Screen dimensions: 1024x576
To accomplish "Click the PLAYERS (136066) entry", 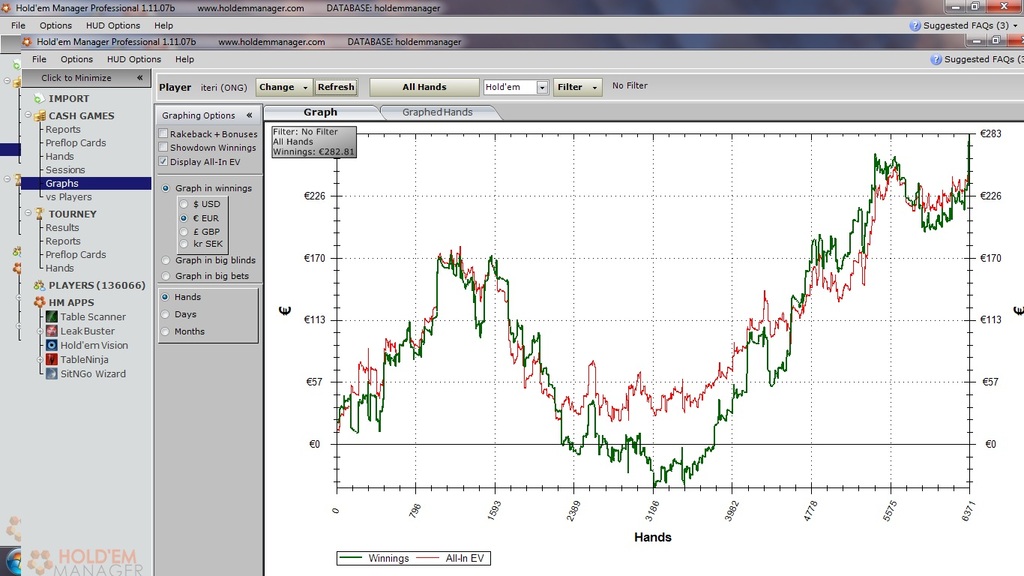I will pyautogui.click(x=97, y=285).
